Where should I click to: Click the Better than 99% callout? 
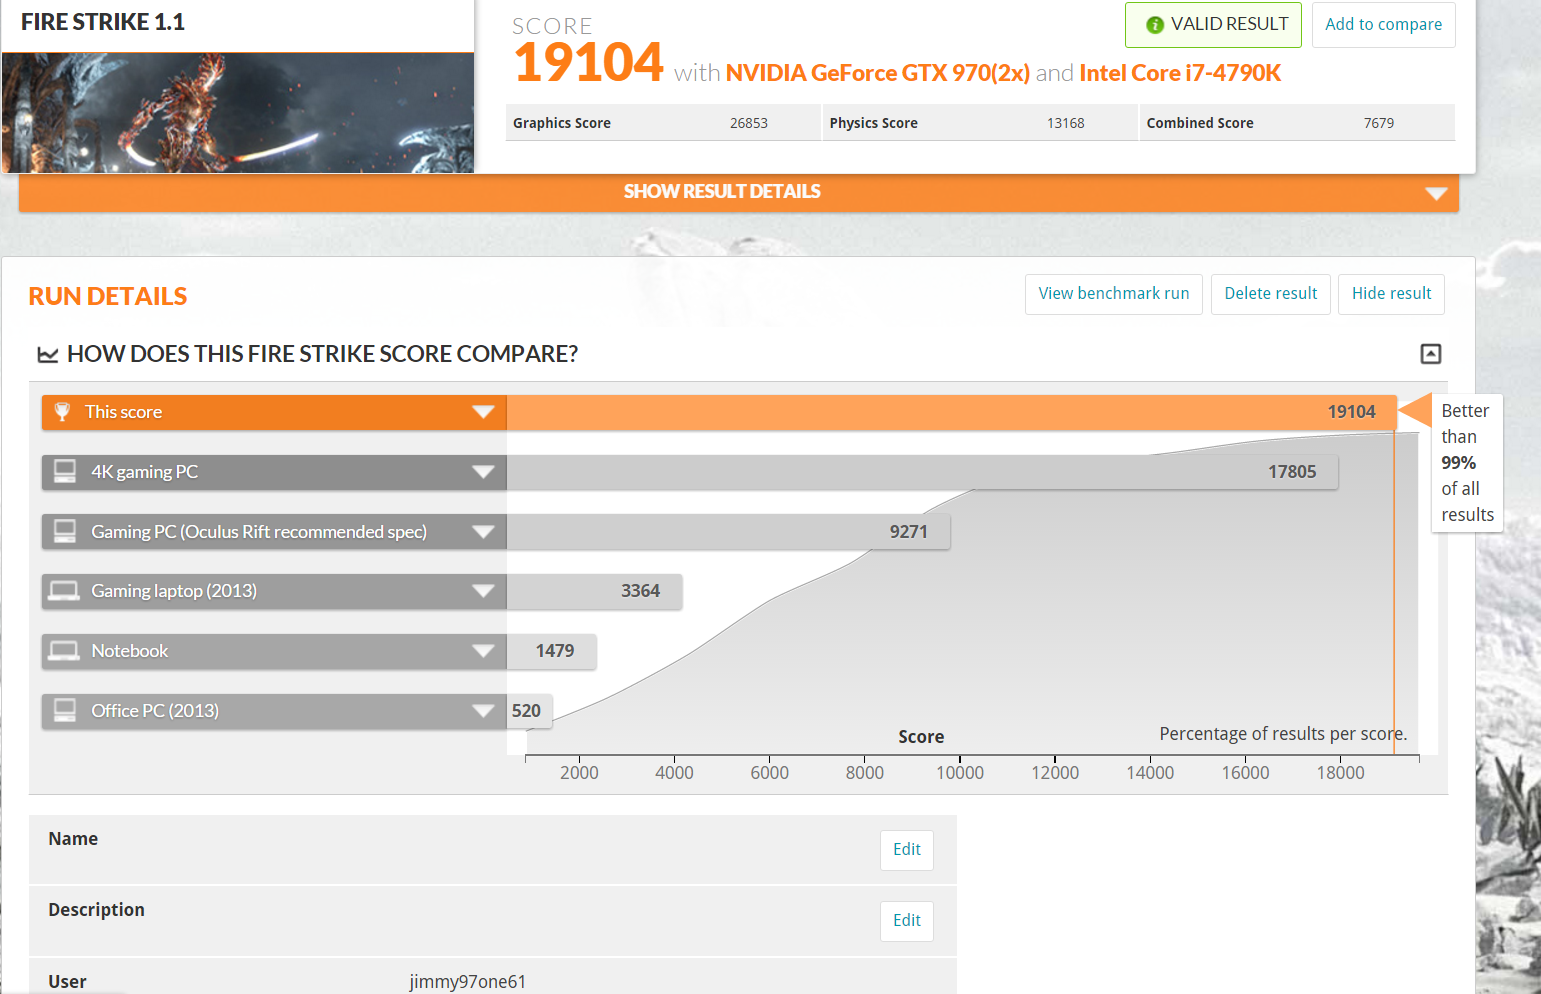(x=1467, y=463)
